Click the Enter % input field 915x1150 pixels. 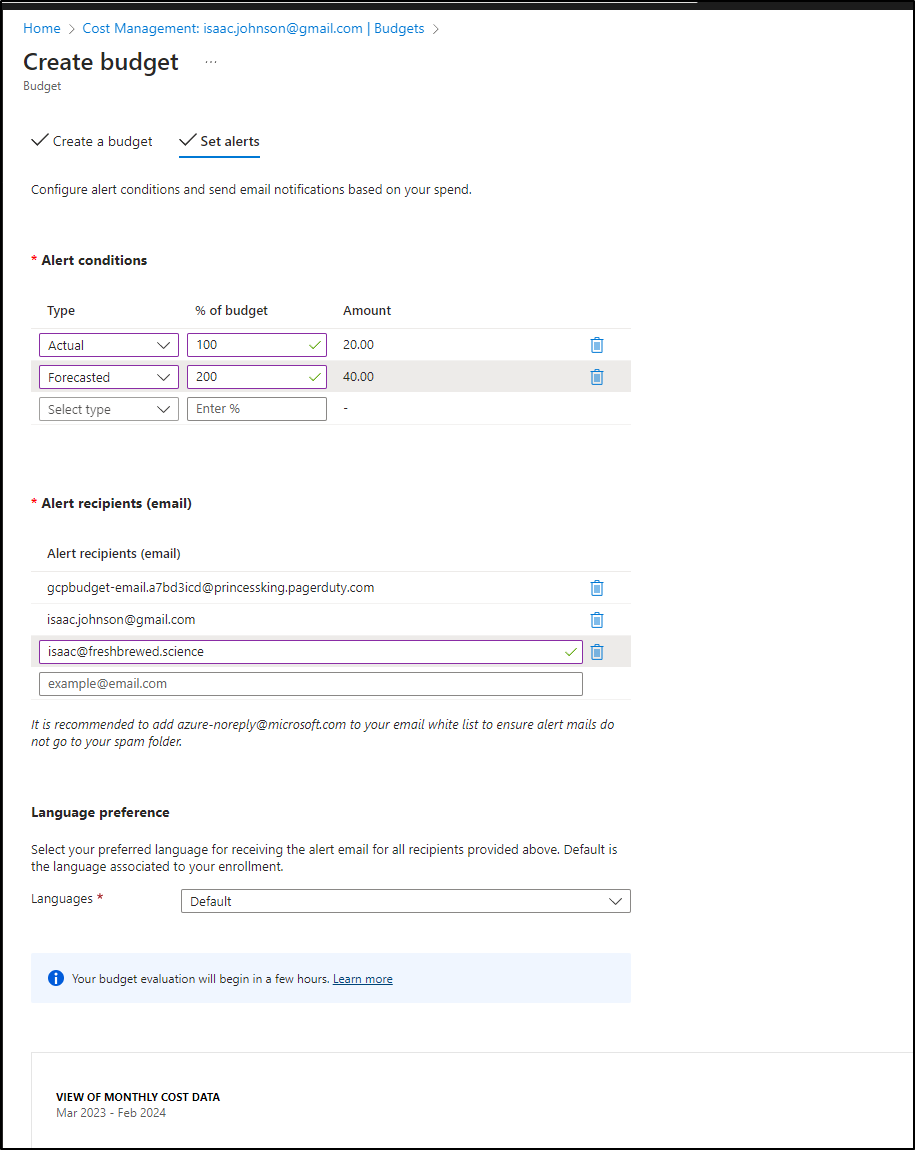coord(257,409)
